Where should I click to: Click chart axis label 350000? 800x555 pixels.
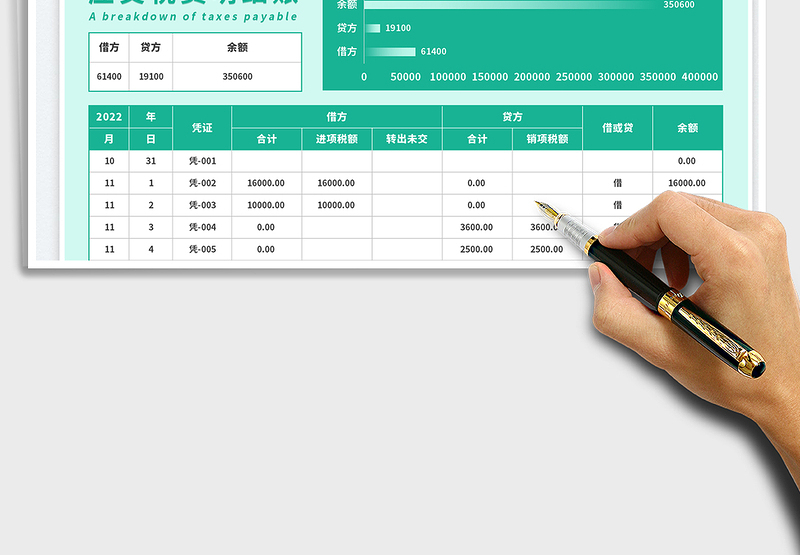click(658, 77)
